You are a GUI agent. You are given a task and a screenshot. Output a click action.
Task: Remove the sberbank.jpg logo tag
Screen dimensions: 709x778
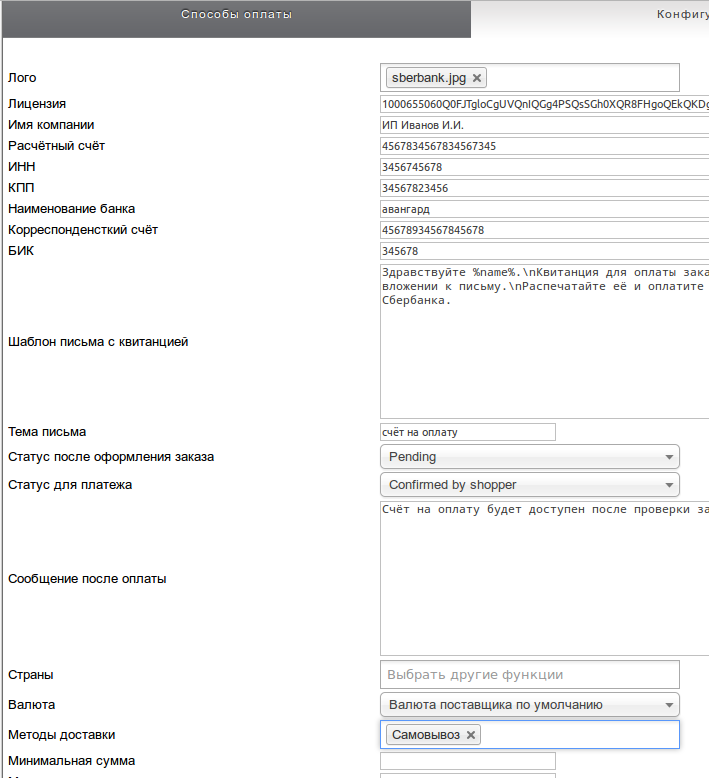point(477,78)
